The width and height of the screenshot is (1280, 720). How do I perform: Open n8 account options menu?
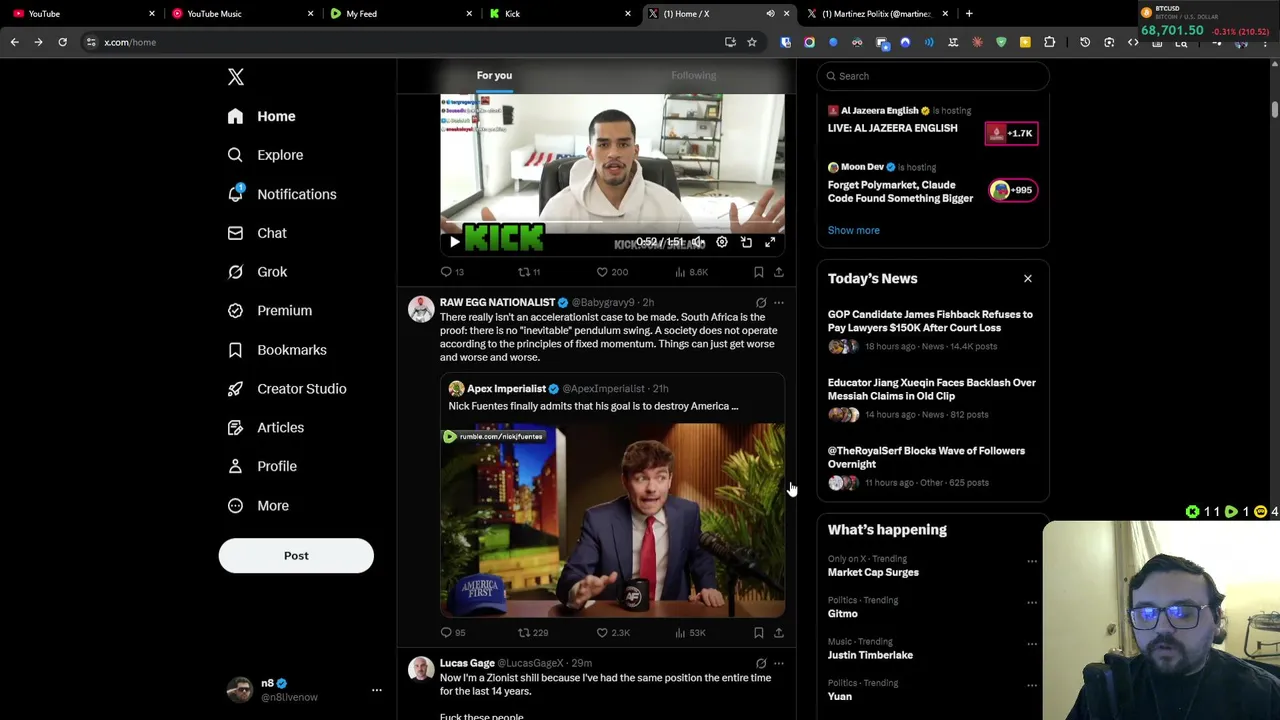point(377,690)
